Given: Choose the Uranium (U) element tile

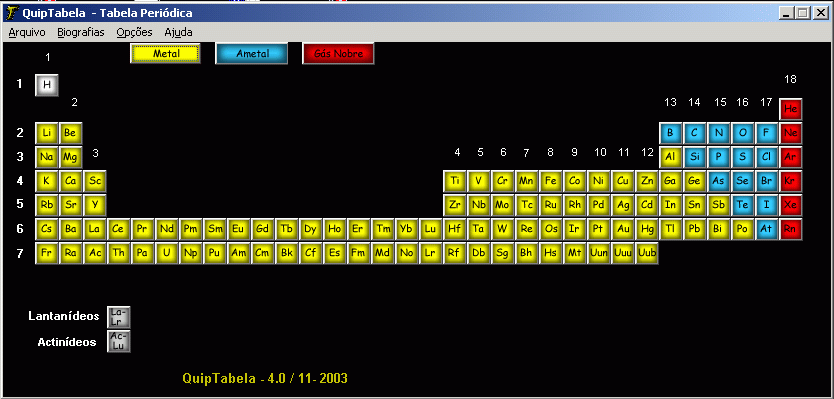Looking at the screenshot, I should tap(166, 253).
